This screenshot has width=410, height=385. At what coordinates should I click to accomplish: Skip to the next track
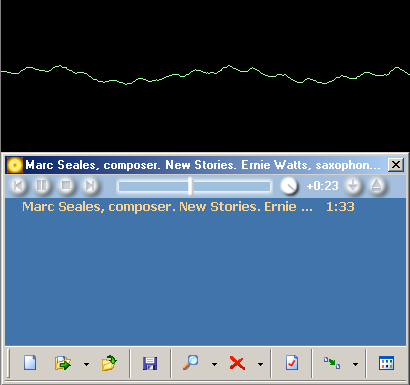(90, 186)
